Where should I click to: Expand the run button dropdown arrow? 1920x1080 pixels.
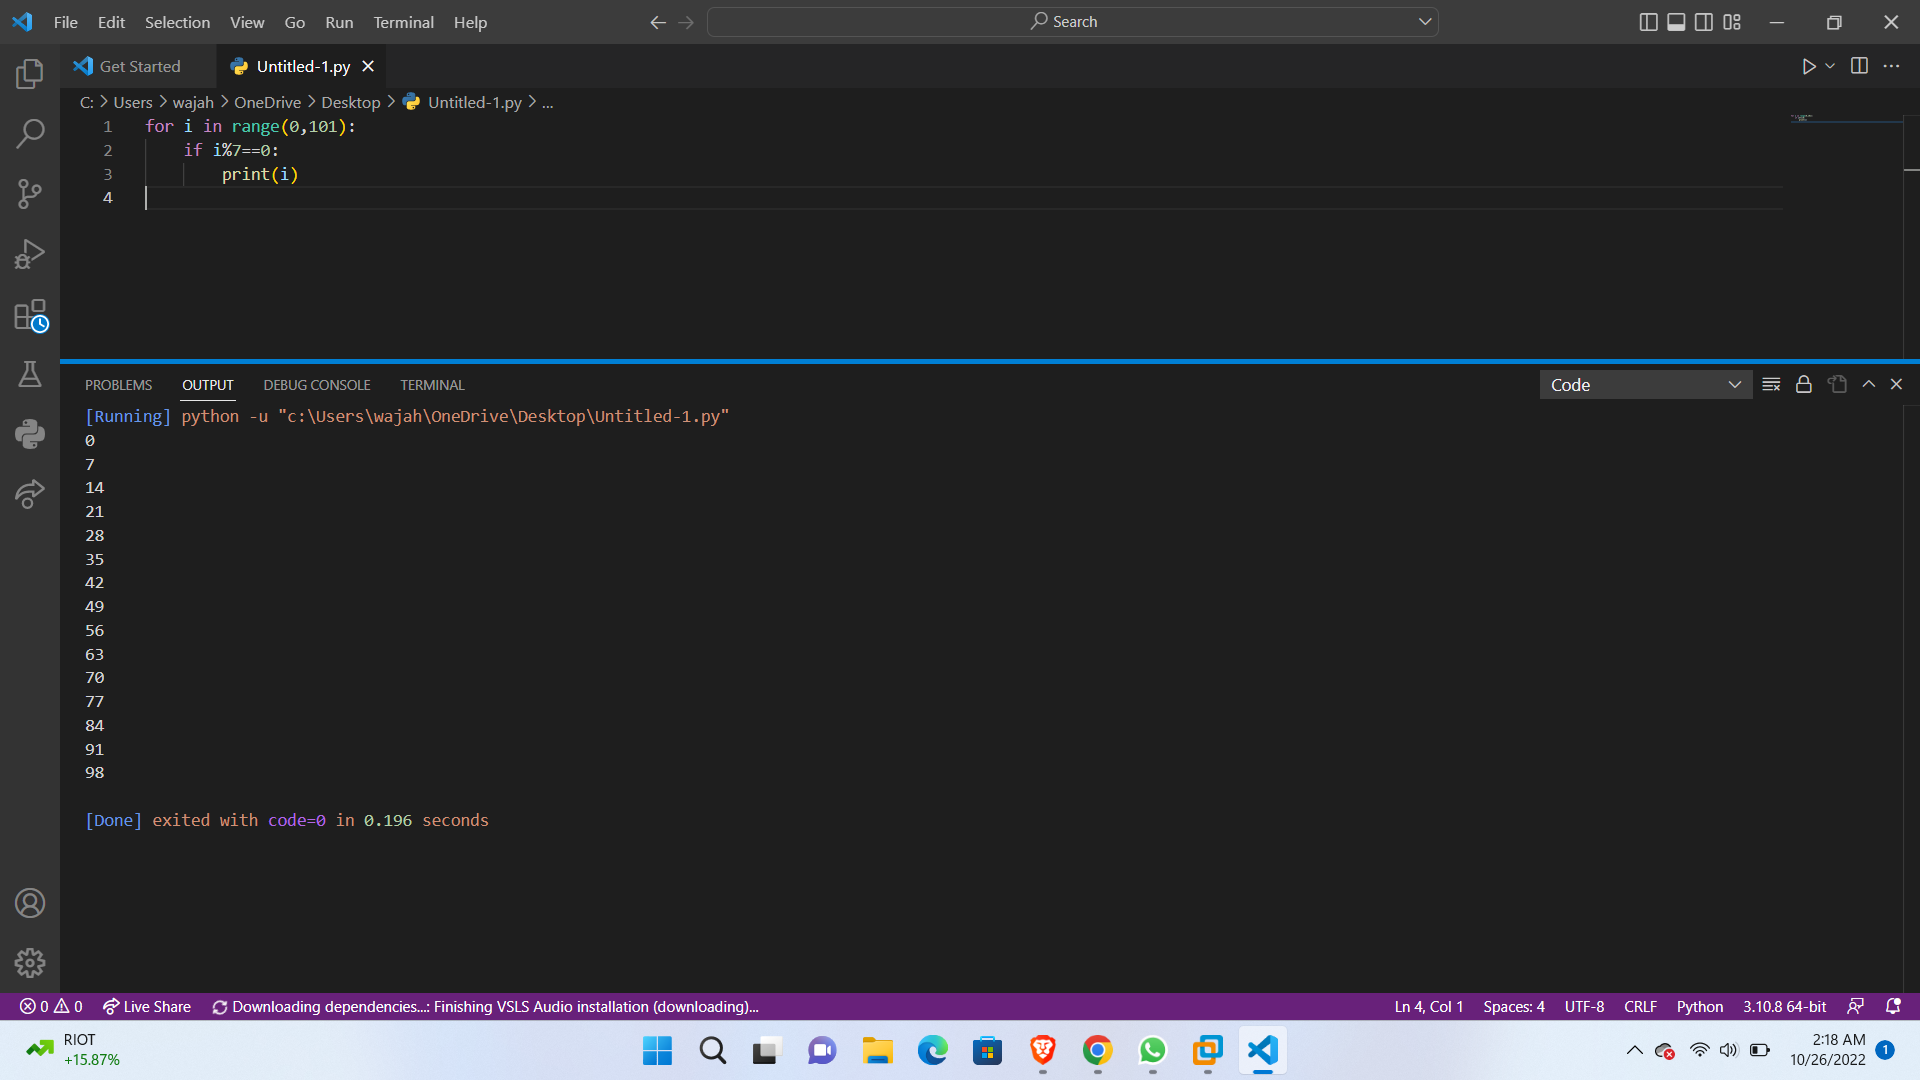1830,66
